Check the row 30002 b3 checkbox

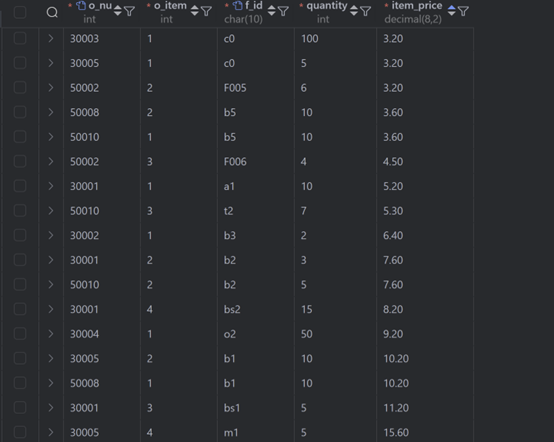point(20,235)
